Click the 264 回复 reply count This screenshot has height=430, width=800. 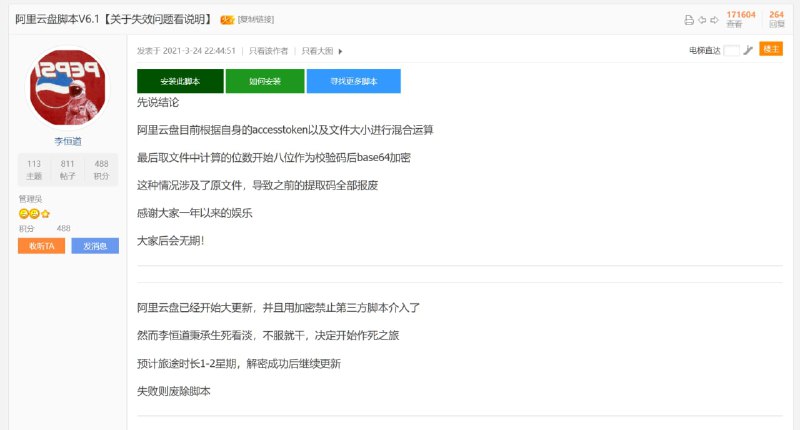[x=777, y=19]
